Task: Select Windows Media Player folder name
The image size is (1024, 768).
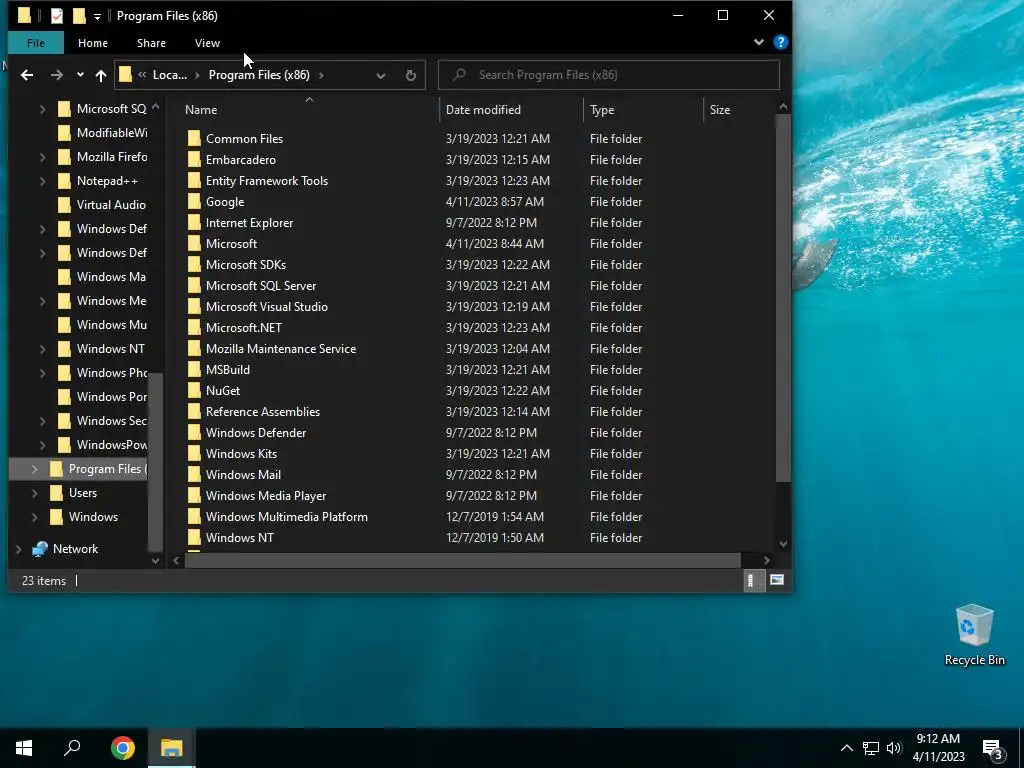Action: [x=266, y=496]
